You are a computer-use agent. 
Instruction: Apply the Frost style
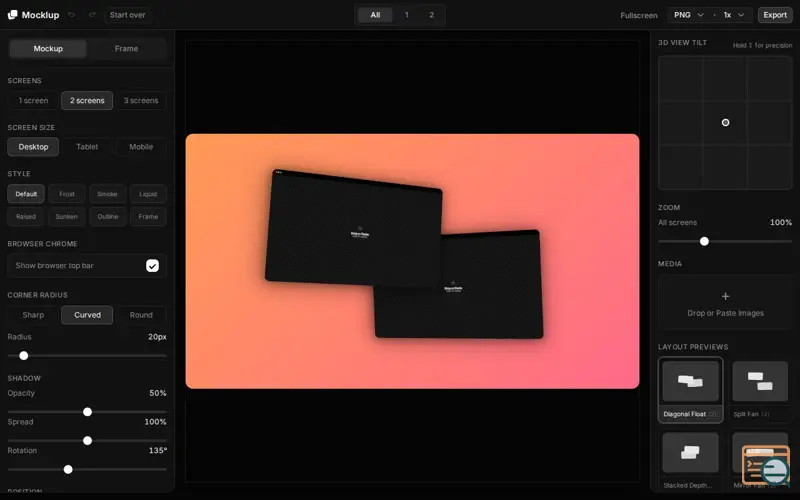click(67, 194)
